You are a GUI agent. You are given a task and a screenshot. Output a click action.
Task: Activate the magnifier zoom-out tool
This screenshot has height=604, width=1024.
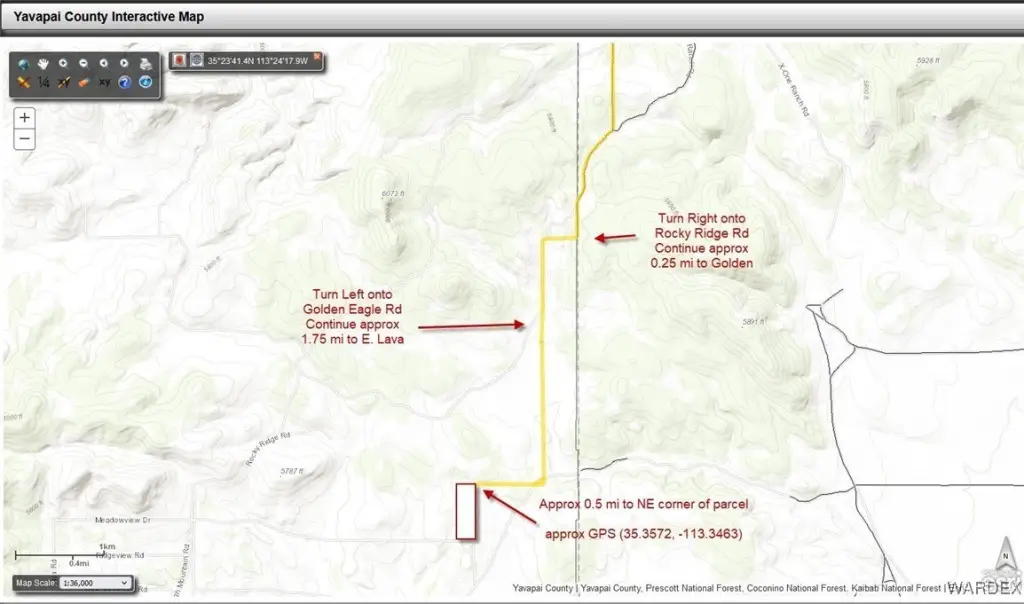pos(84,62)
